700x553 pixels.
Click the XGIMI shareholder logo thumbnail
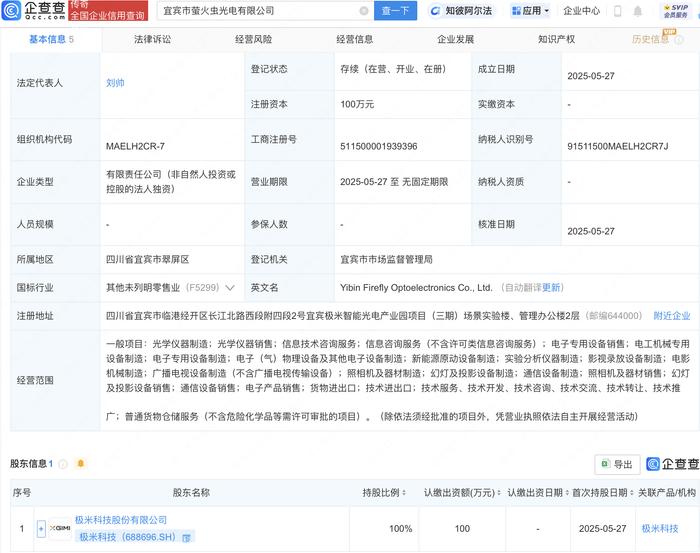60,528
